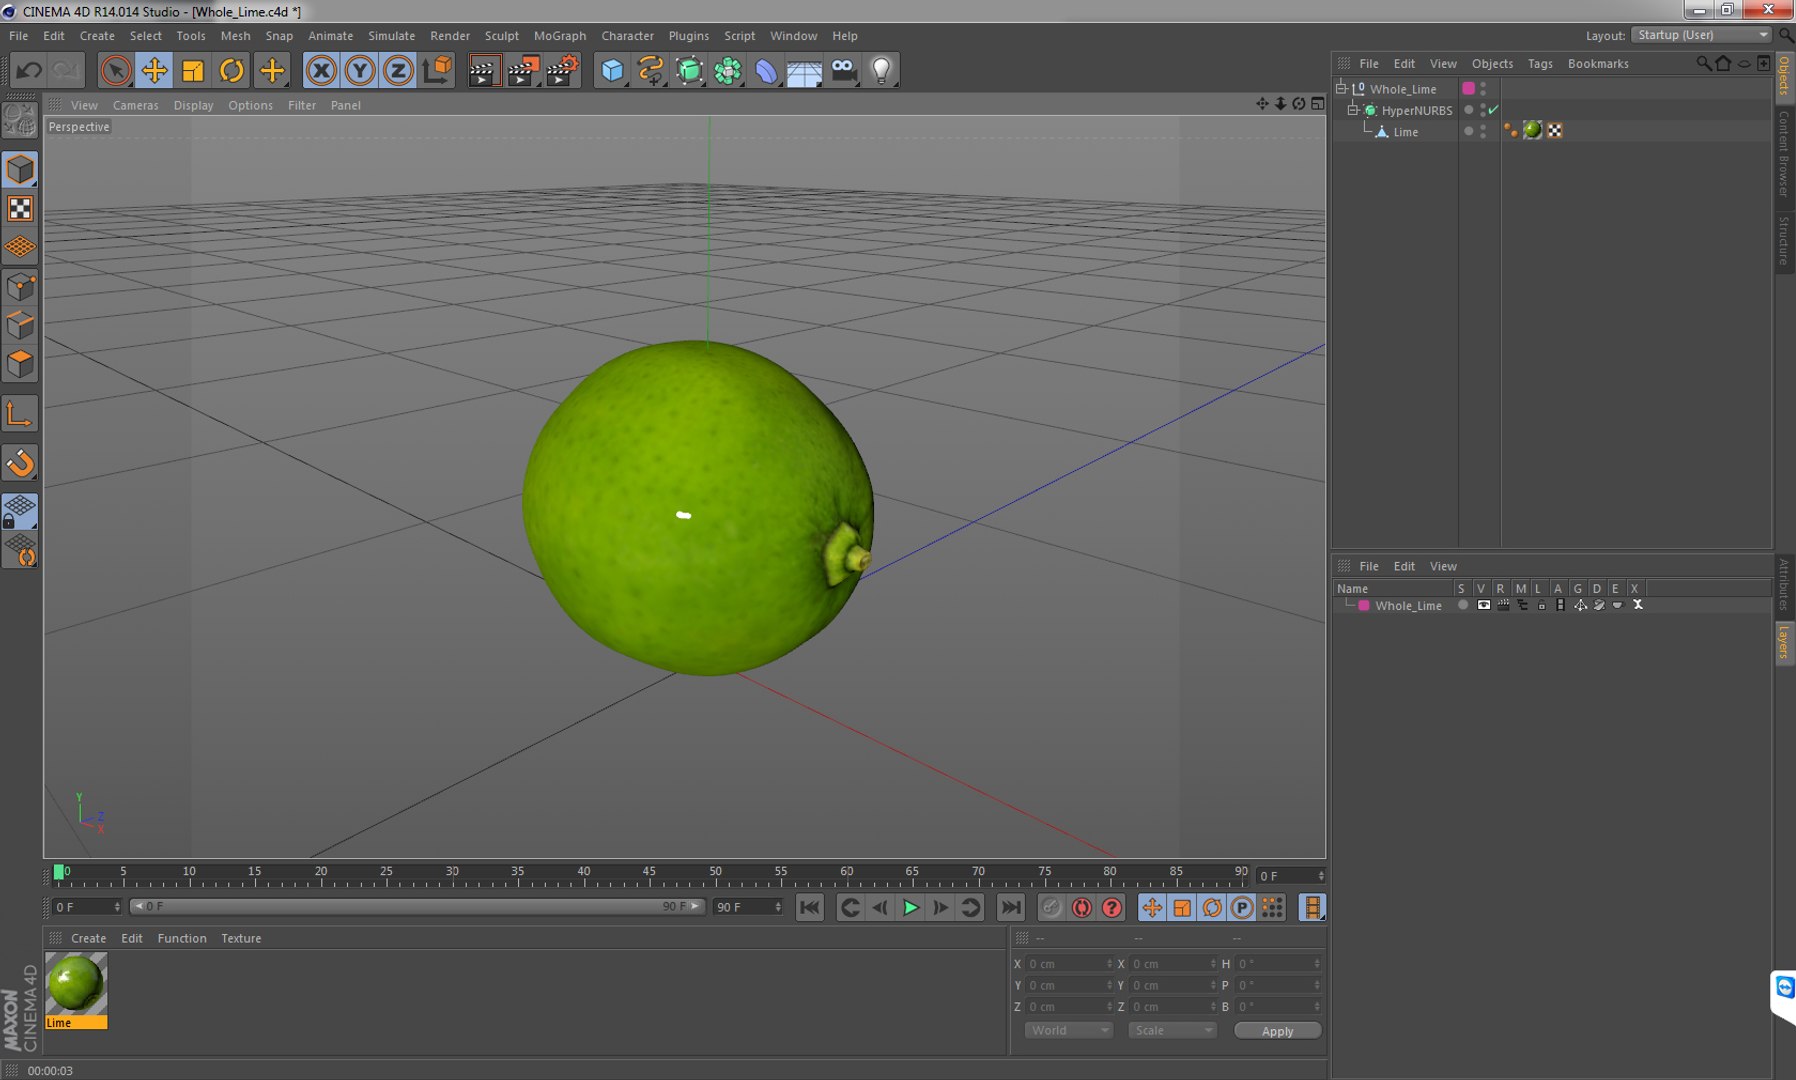Switch to Make Editable tool at left top
1796x1080 pixels.
(20, 121)
